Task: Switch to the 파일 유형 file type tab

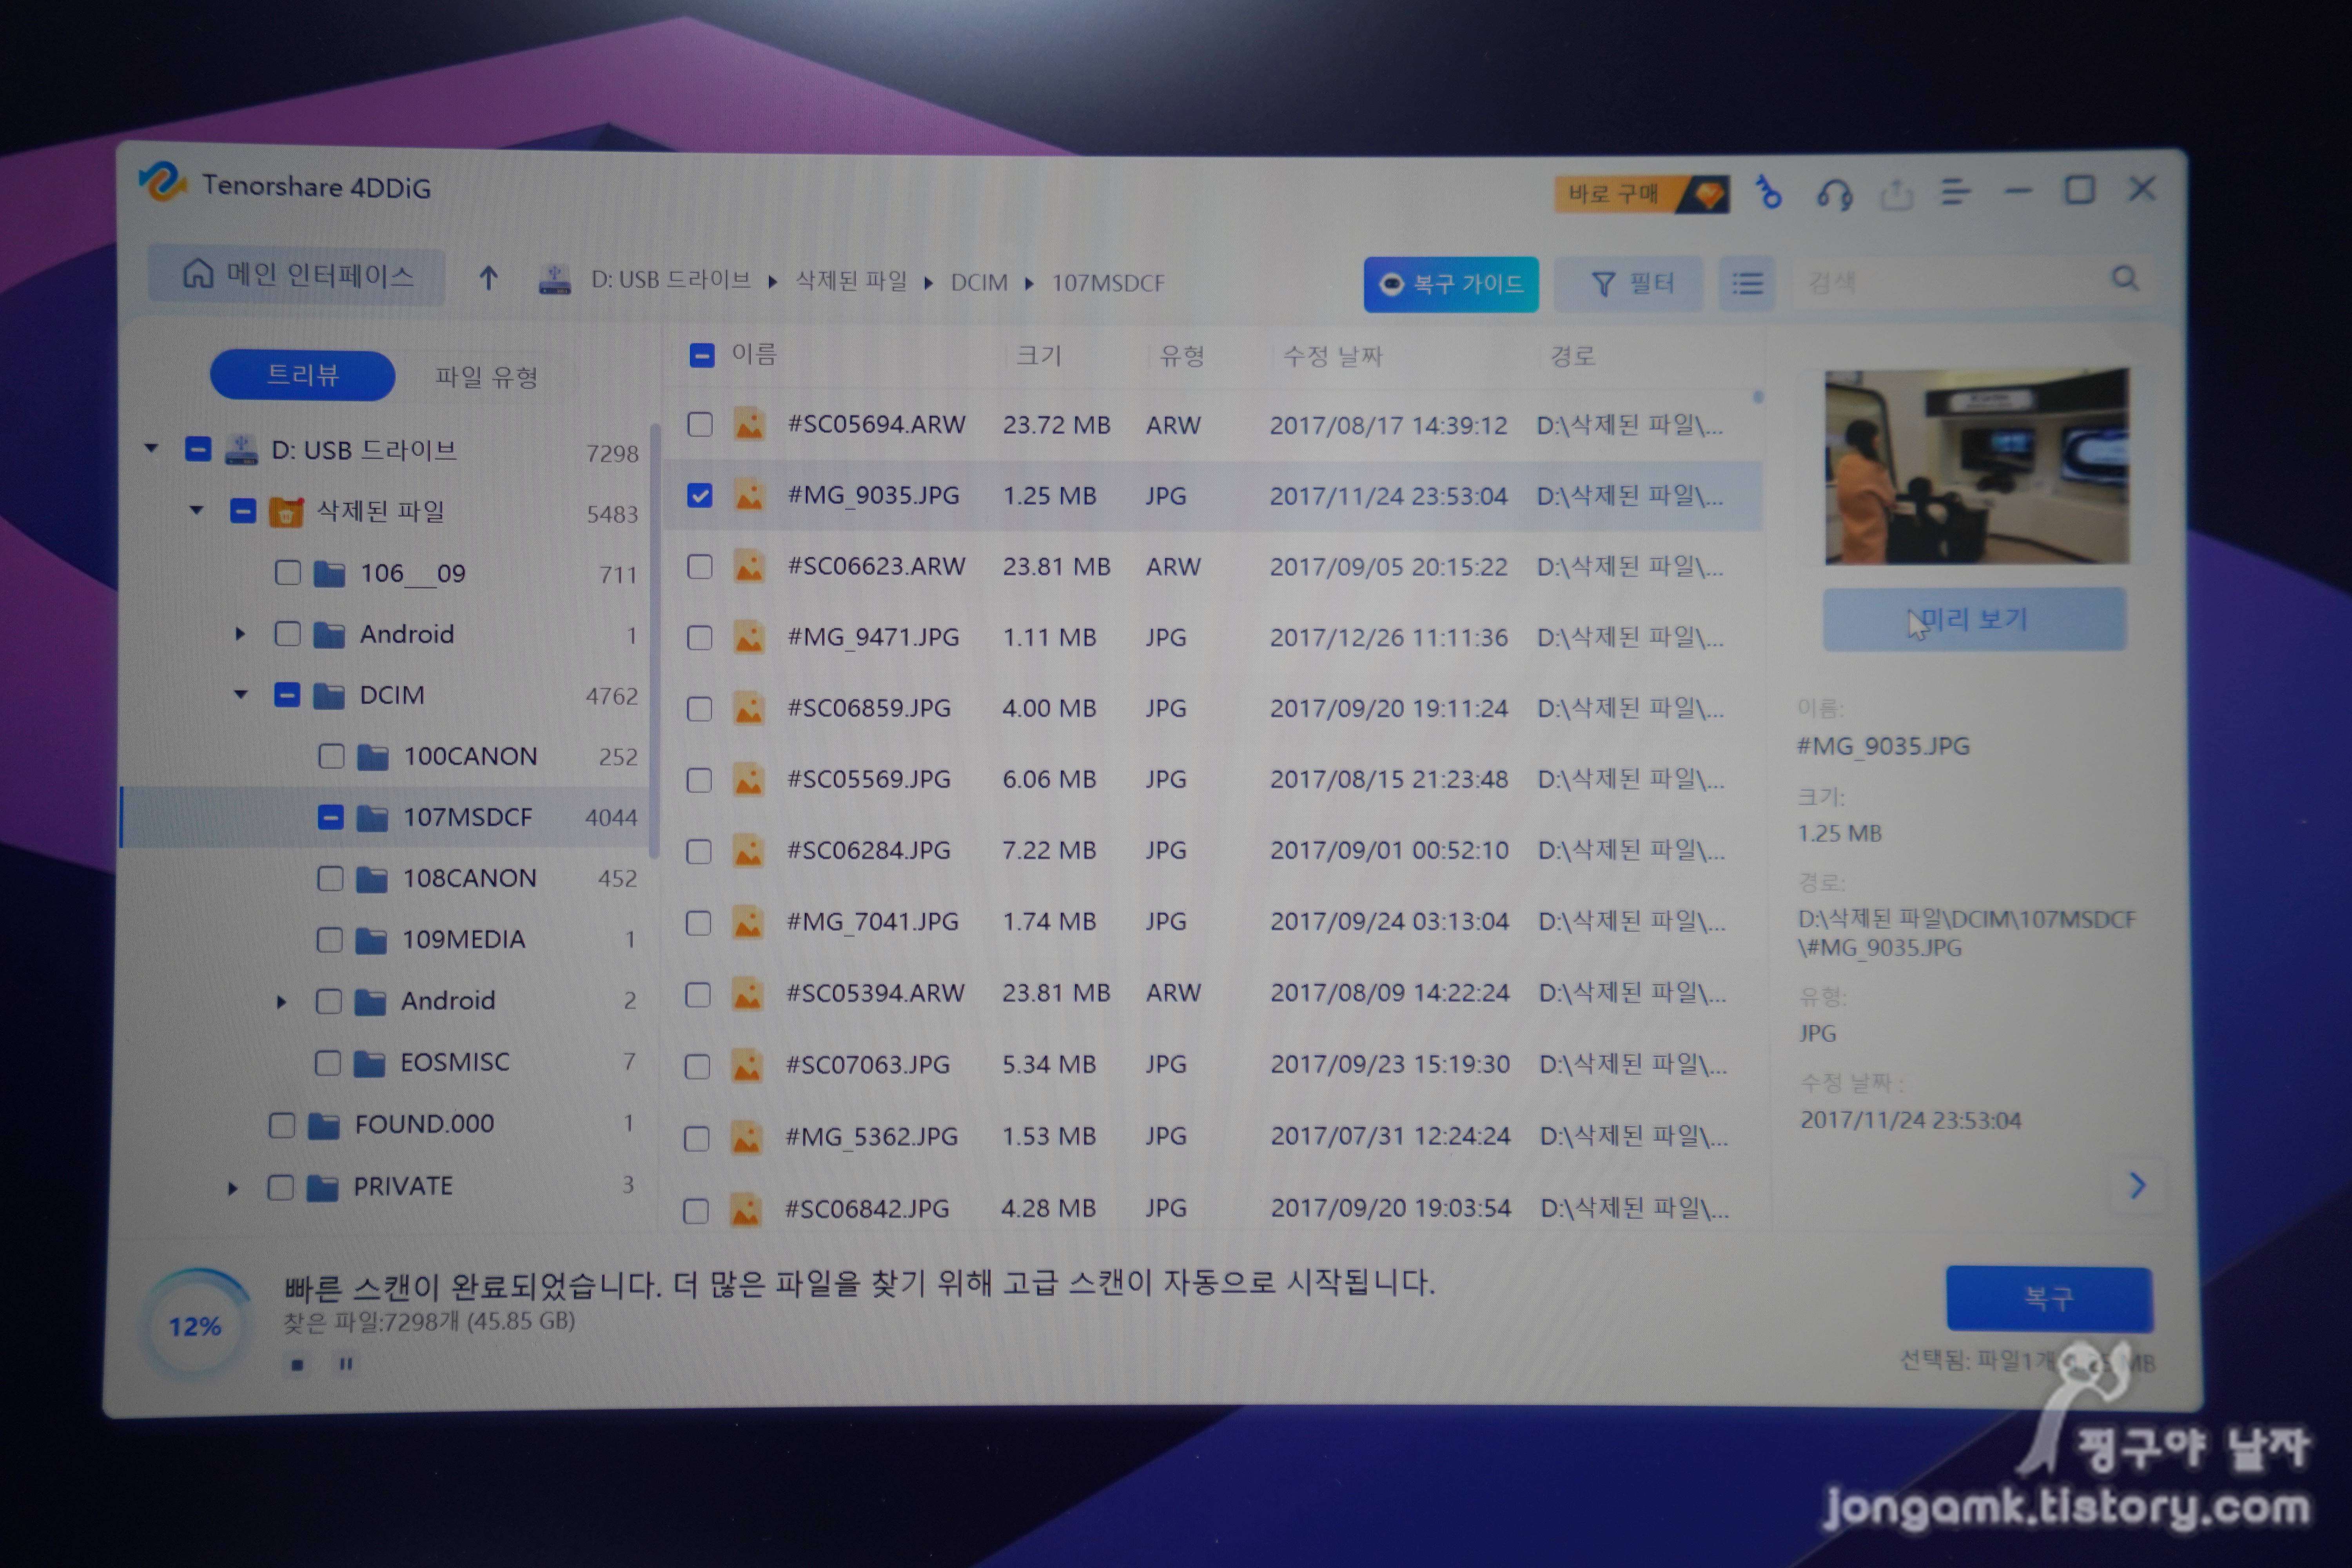Action: pyautogui.click(x=487, y=377)
